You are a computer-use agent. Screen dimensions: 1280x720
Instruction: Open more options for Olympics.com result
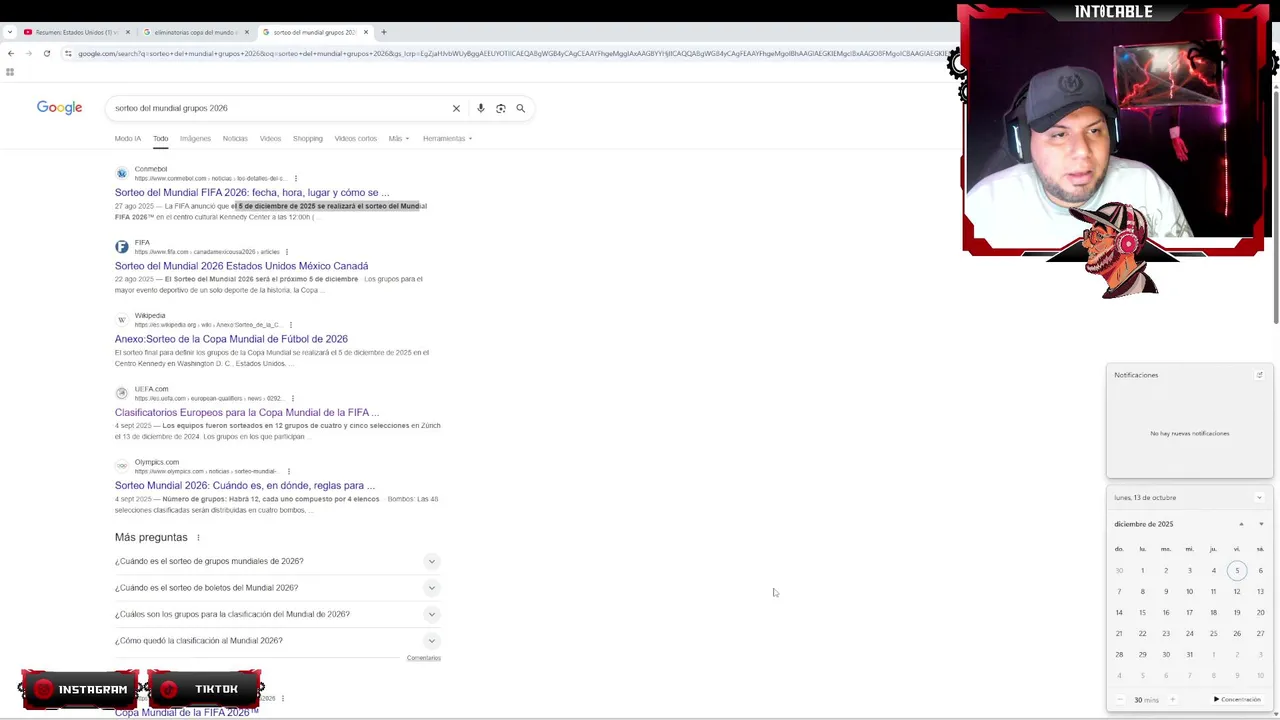(x=289, y=471)
